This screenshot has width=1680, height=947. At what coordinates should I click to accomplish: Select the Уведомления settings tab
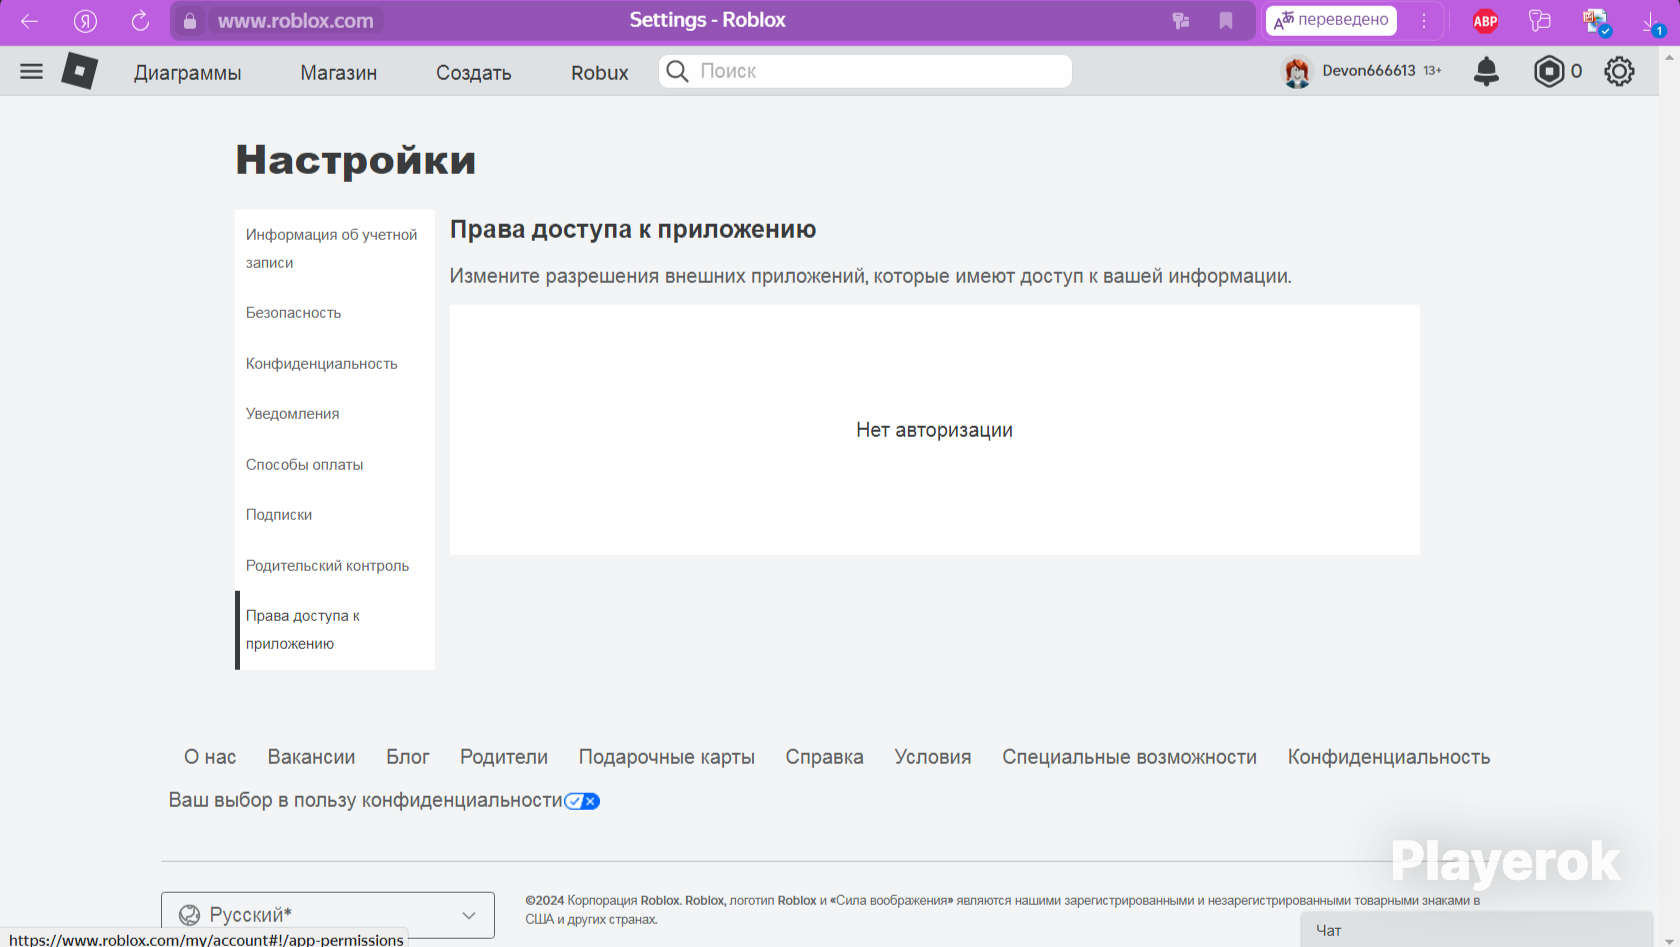click(335, 414)
